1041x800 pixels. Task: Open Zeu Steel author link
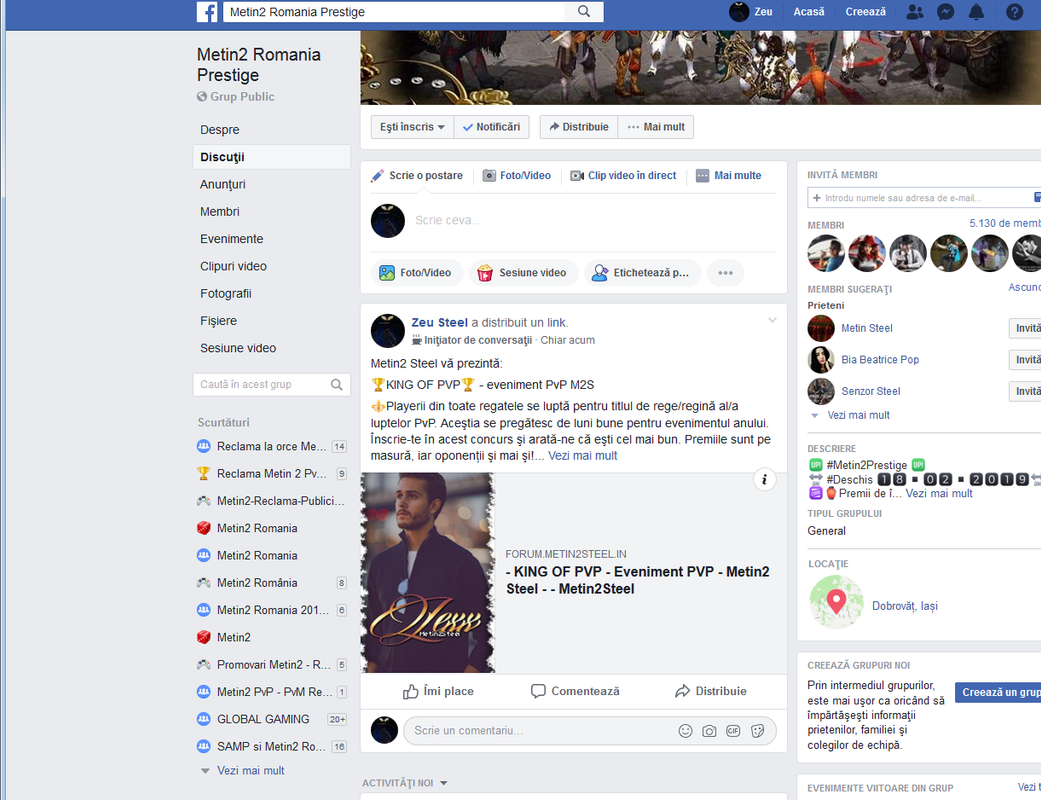click(440, 323)
